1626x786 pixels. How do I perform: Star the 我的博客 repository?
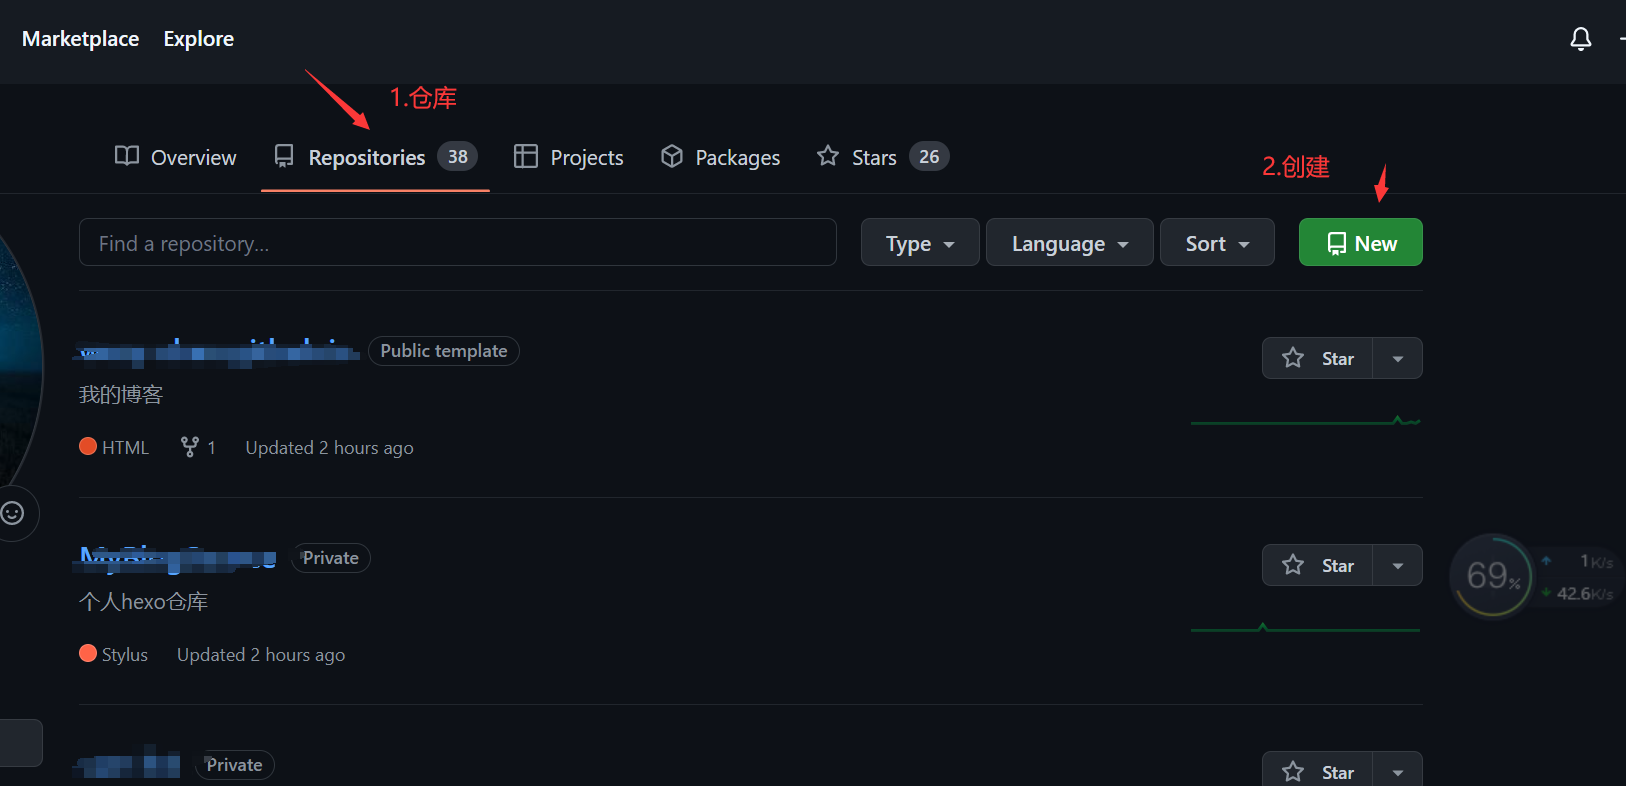coord(1318,358)
